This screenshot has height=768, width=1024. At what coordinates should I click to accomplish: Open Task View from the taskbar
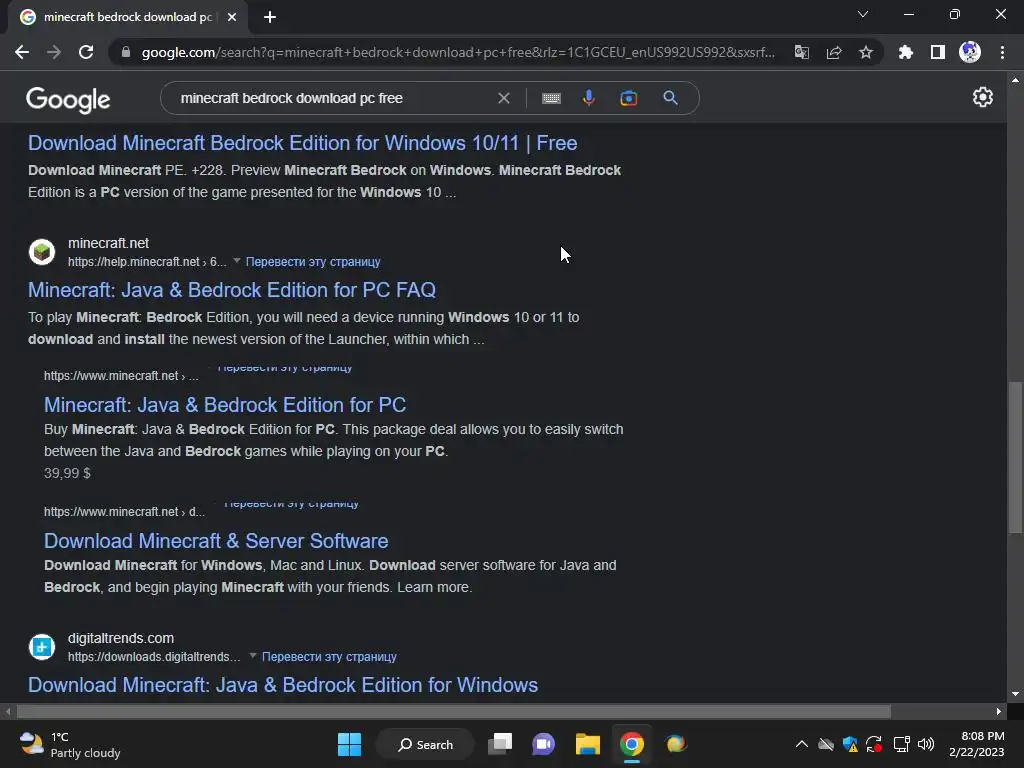coord(500,744)
